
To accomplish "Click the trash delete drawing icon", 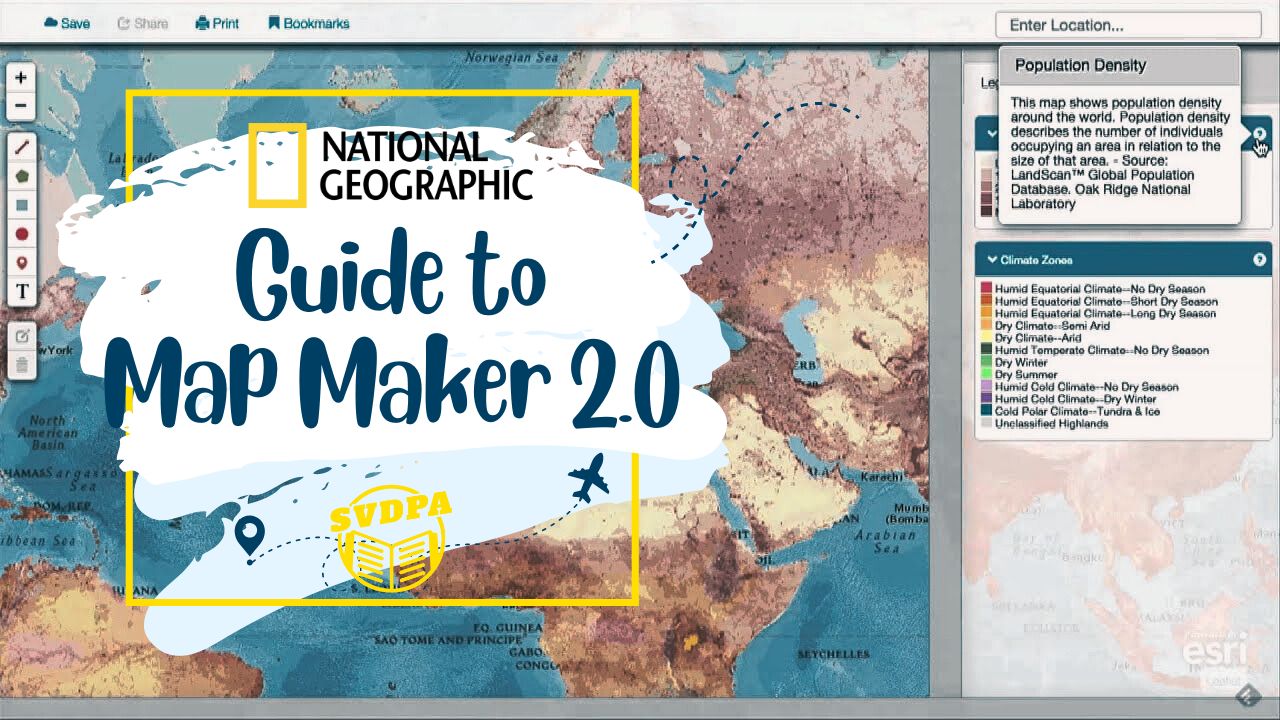I will coord(22,365).
